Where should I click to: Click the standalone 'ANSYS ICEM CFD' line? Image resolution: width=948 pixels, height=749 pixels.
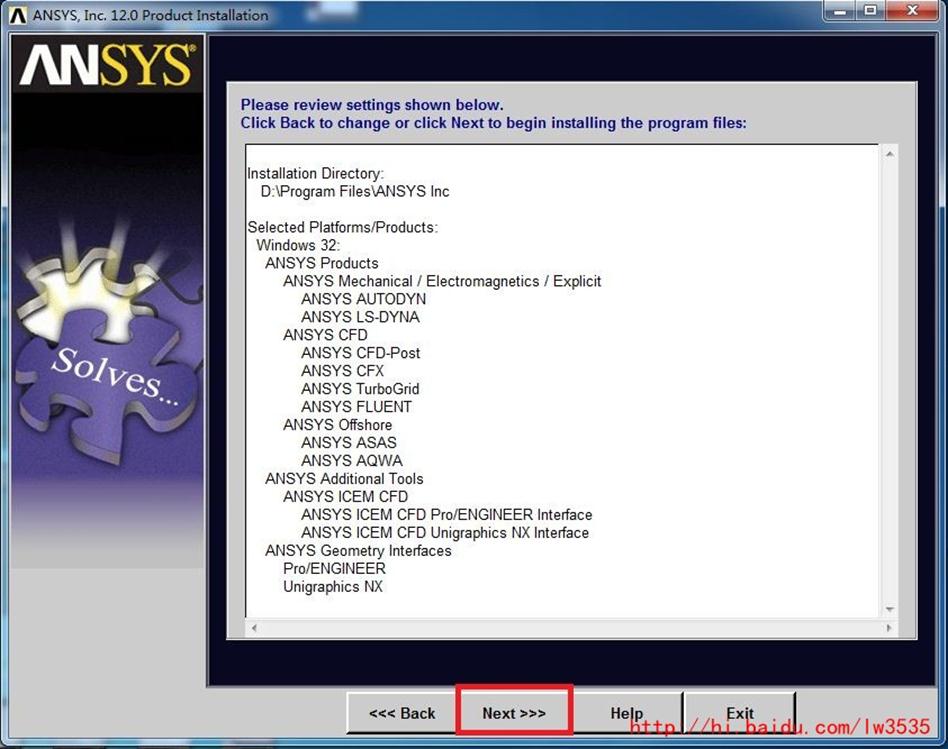click(345, 496)
